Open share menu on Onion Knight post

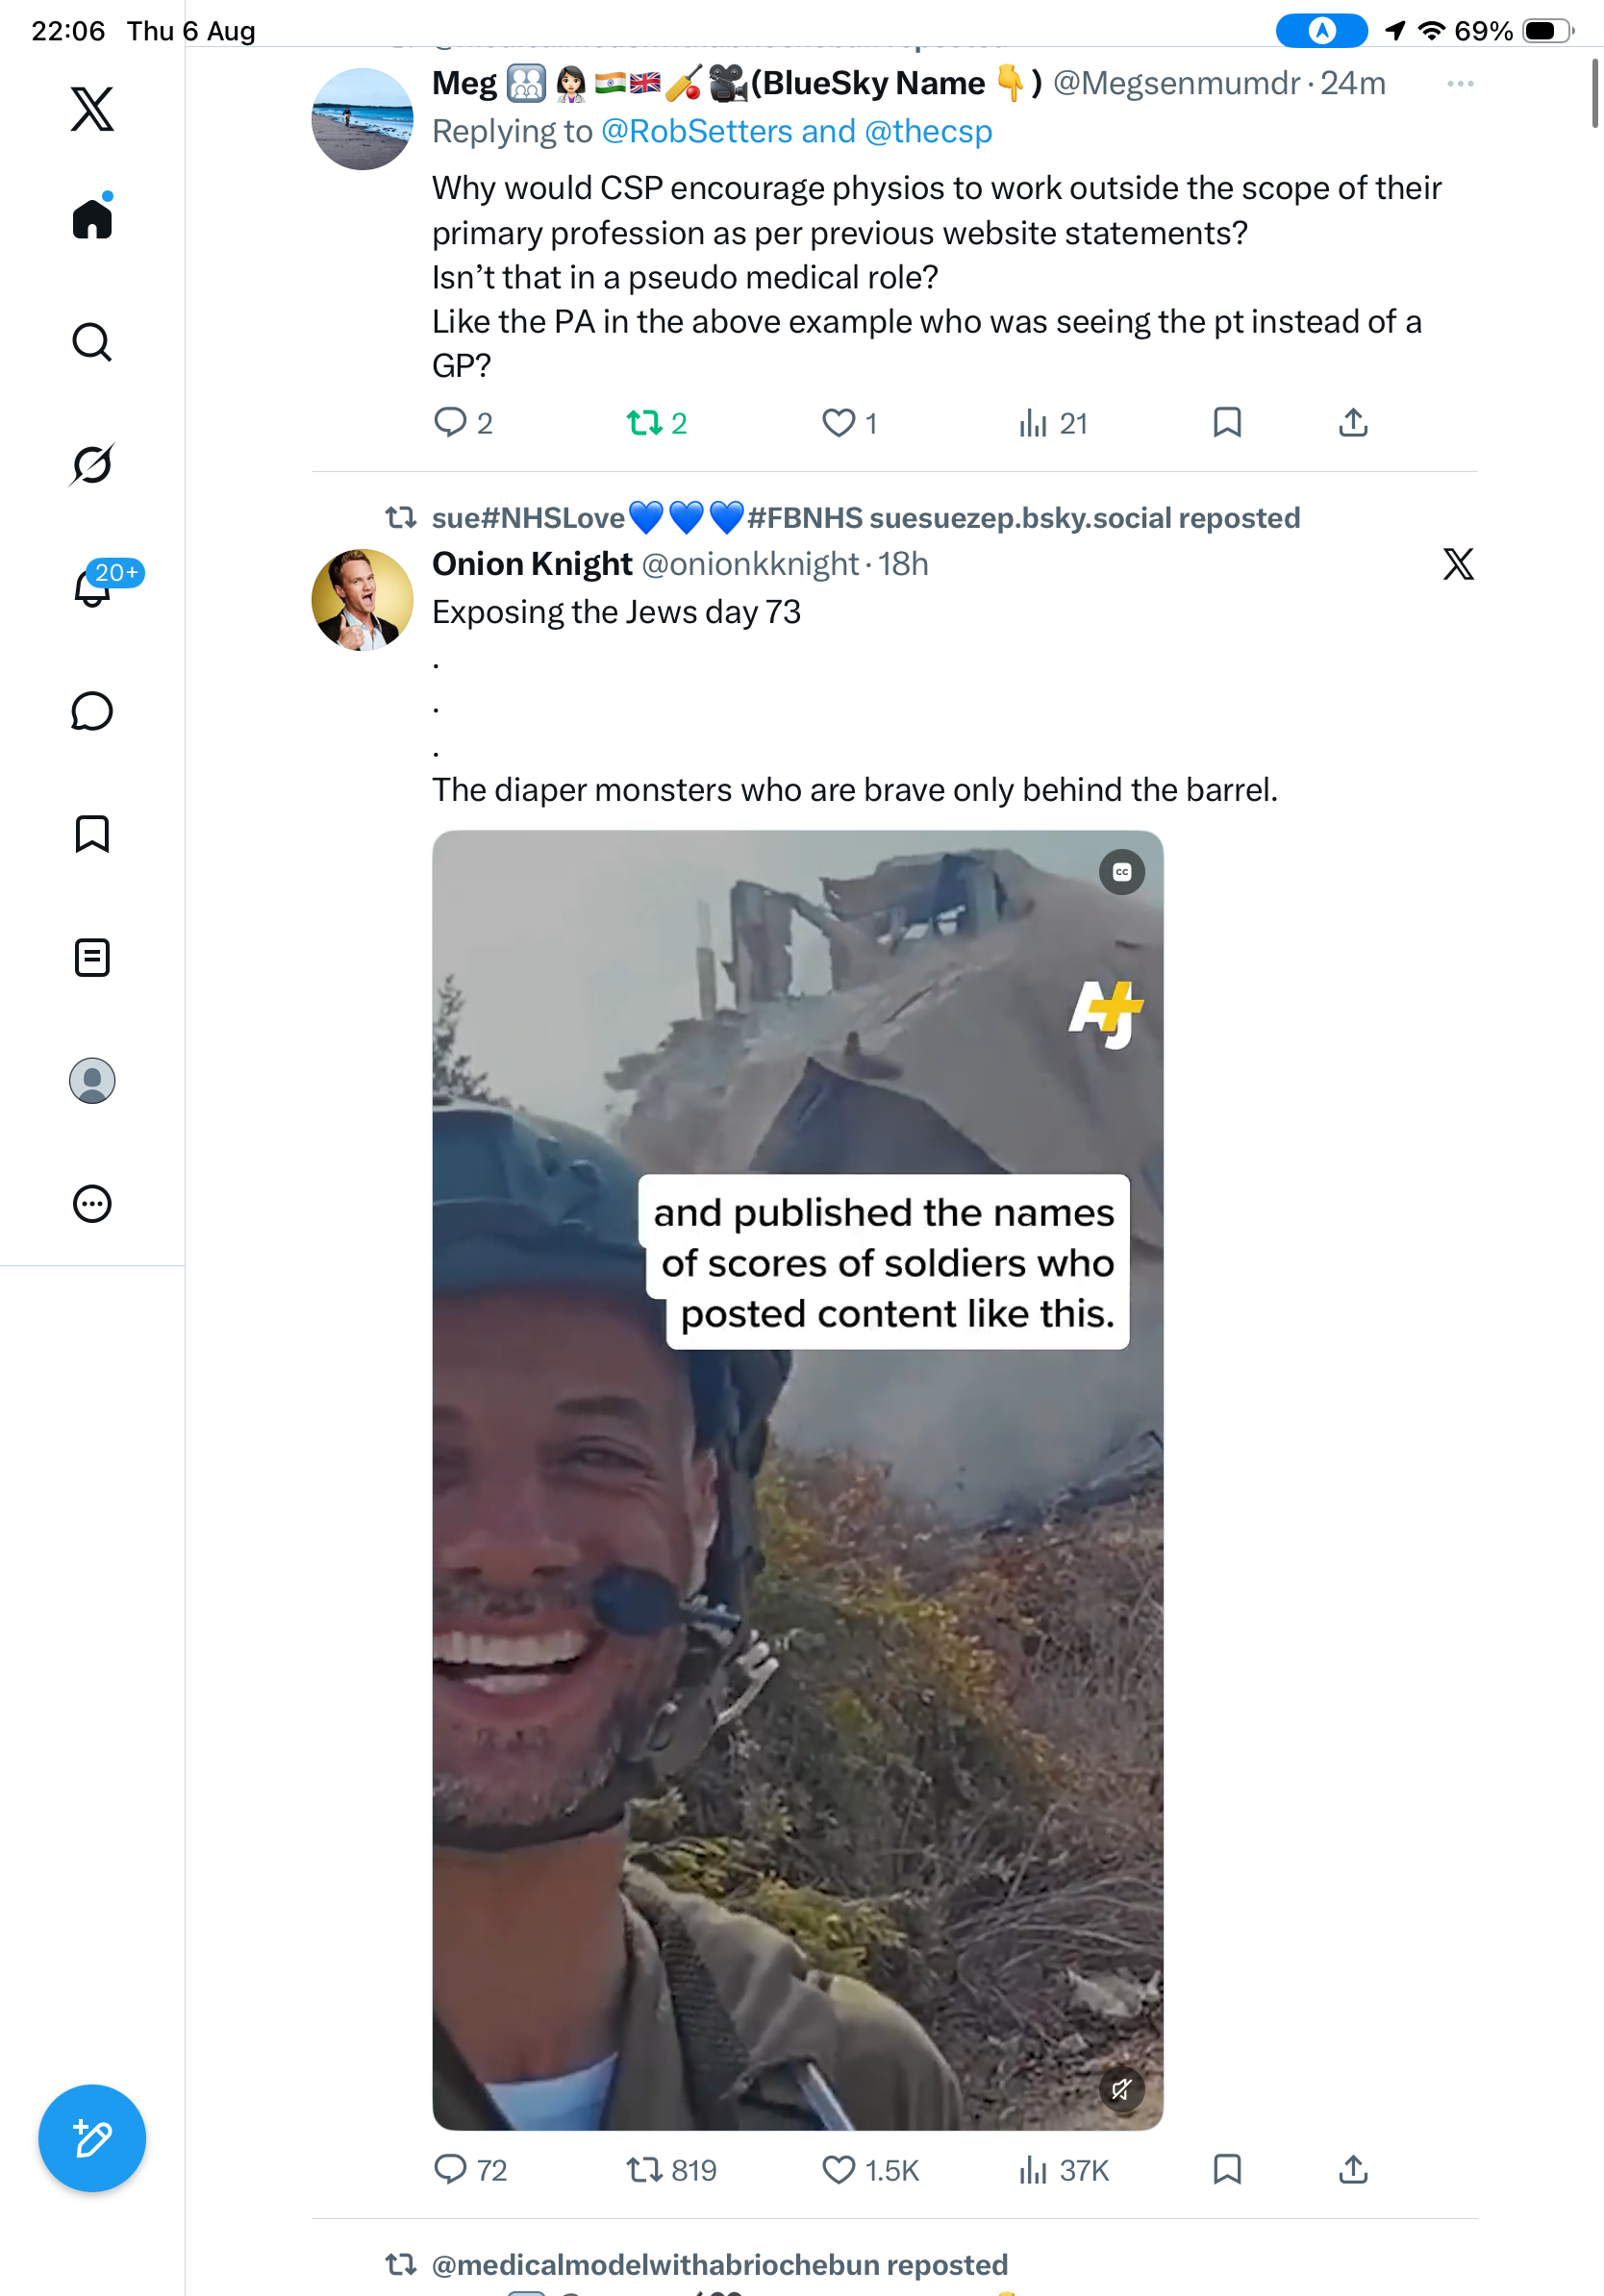[1353, 2169]
